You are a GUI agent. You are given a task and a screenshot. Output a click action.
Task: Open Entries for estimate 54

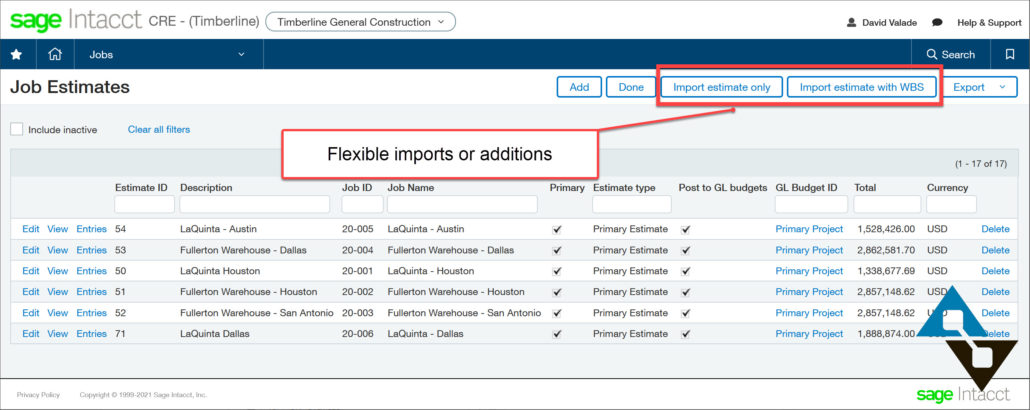click(91, 229)
